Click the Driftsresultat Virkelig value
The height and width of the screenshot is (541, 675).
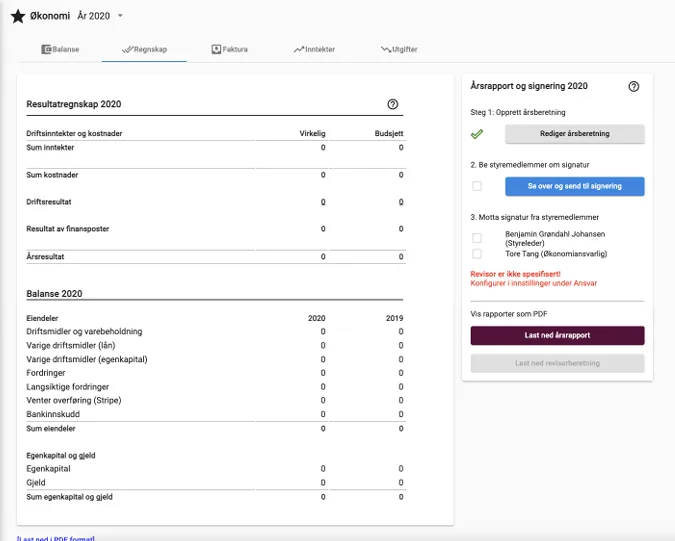[x=323, y=202]
